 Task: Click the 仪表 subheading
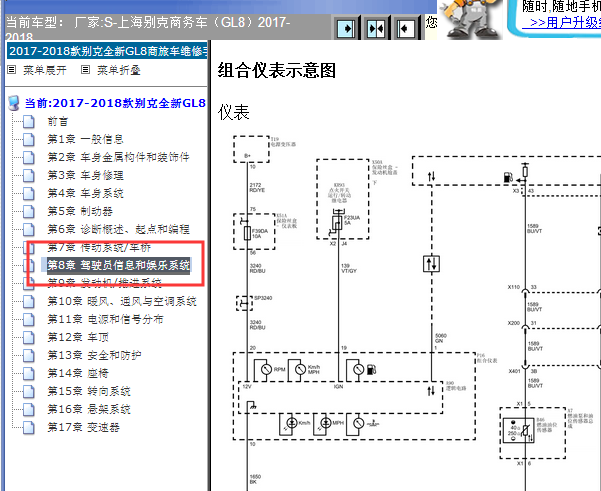[x=234, y=112]
